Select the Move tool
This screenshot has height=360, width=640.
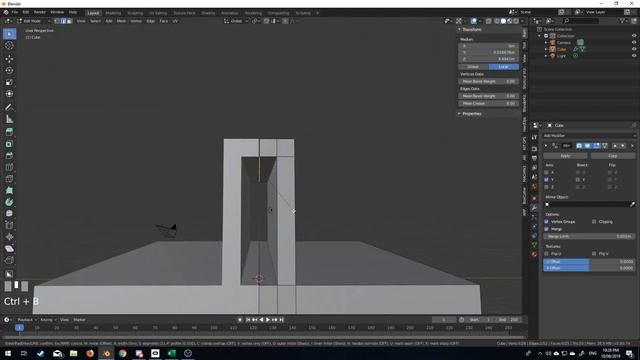9,58
